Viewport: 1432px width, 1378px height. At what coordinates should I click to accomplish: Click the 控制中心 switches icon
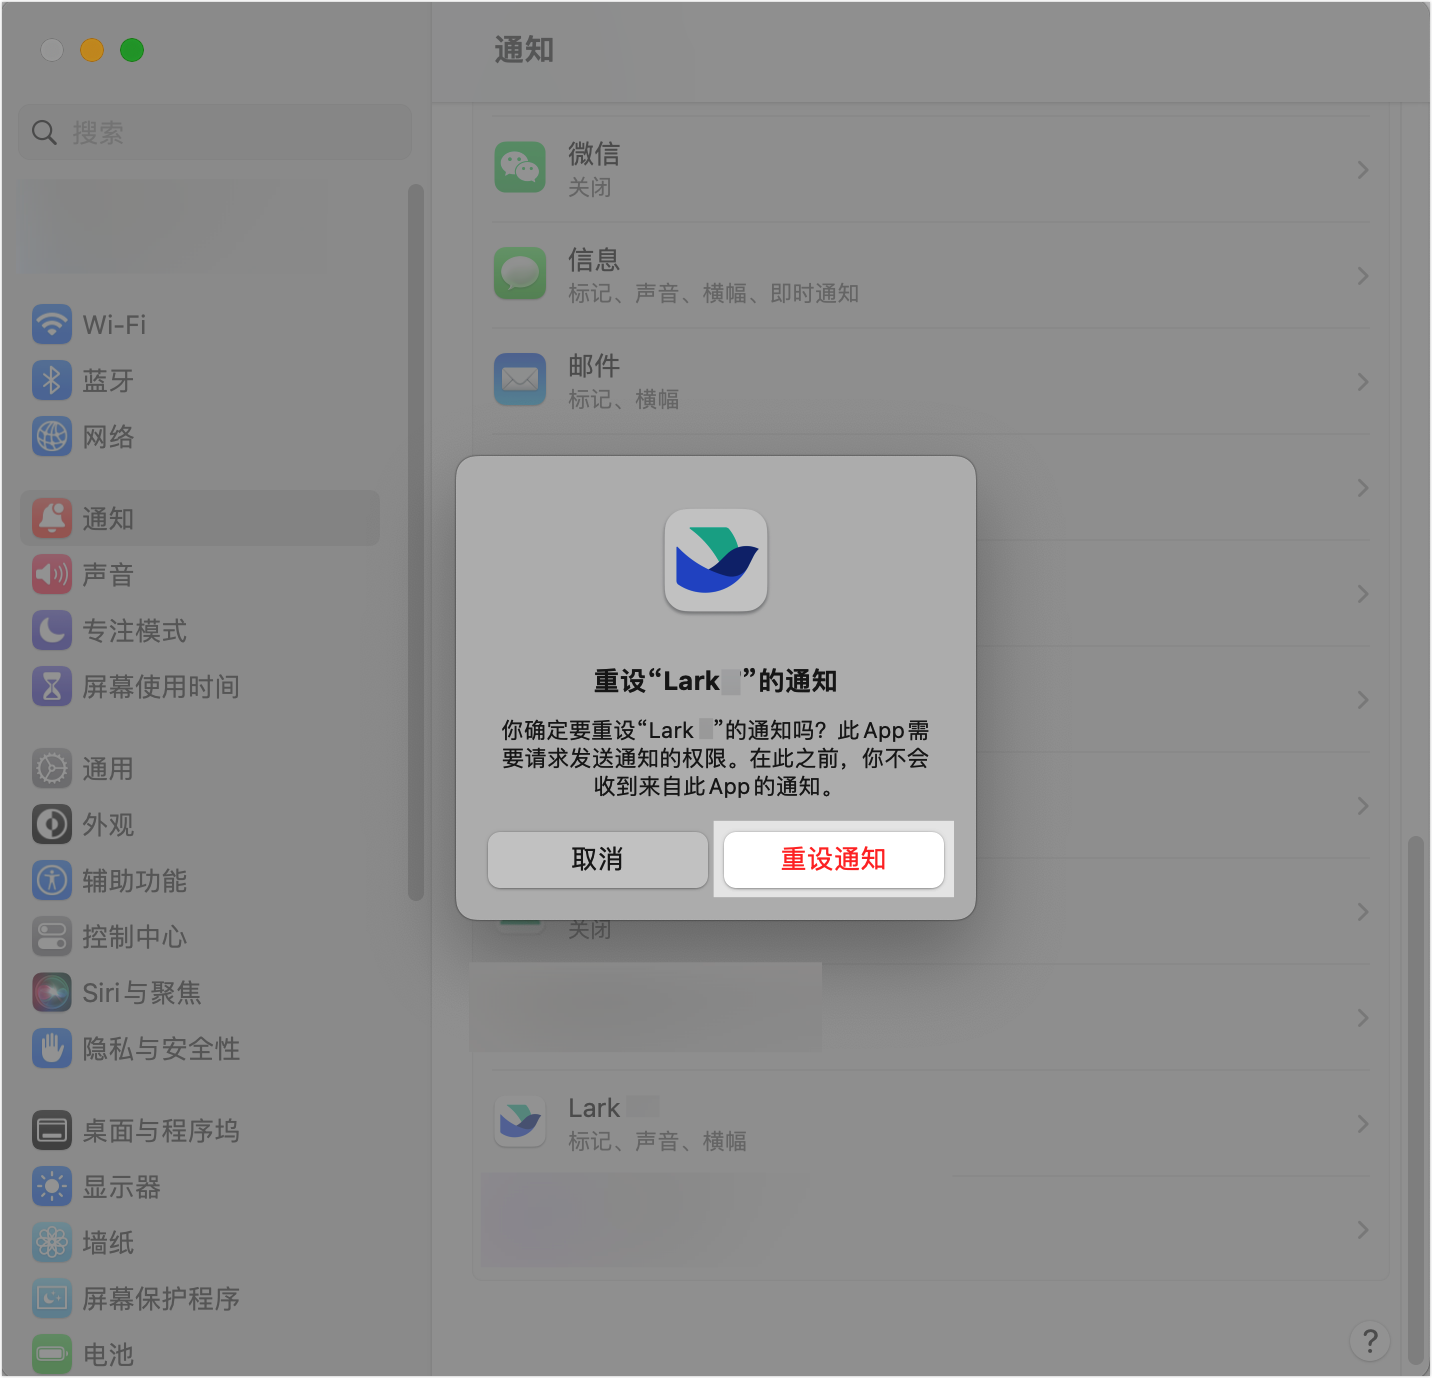(52, 936)
